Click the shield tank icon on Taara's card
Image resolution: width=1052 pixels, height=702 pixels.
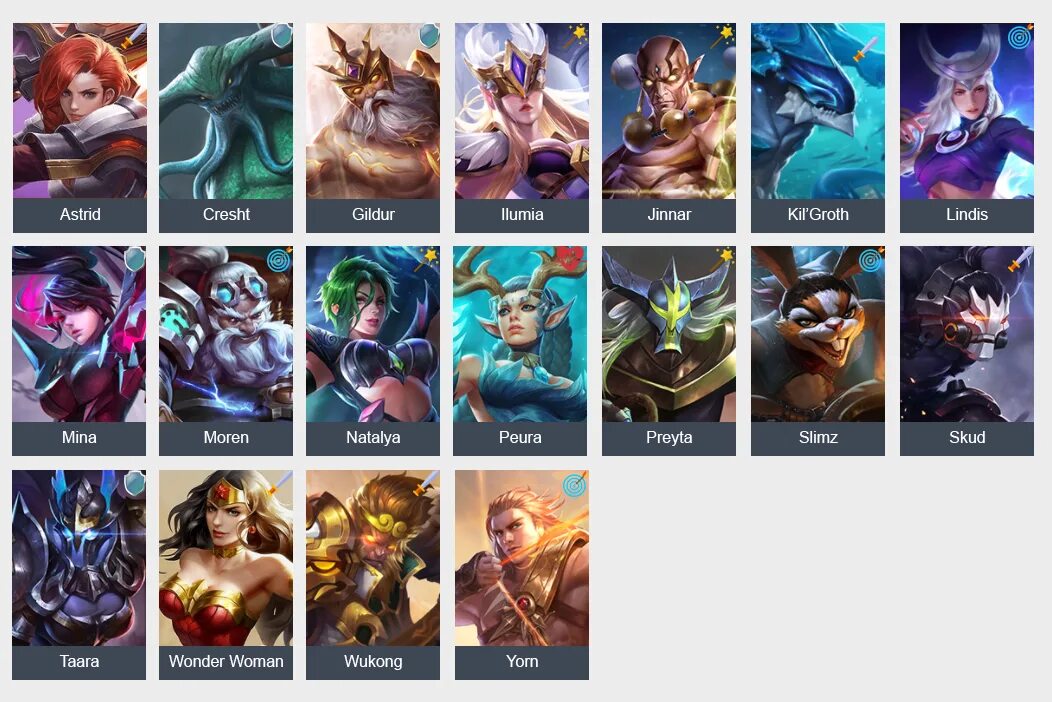tap(136, 482)
